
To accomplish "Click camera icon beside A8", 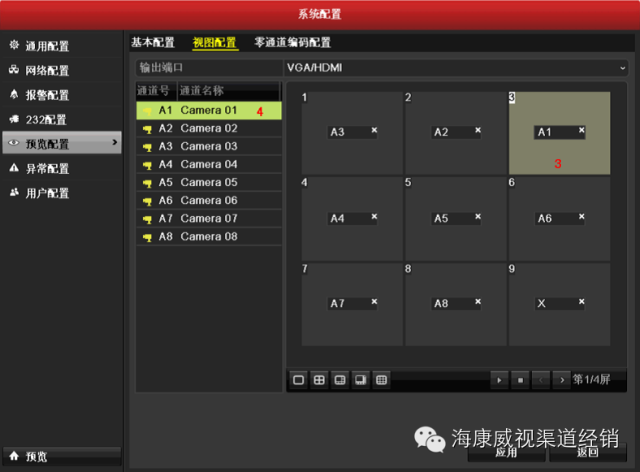I will pos(147,237).
